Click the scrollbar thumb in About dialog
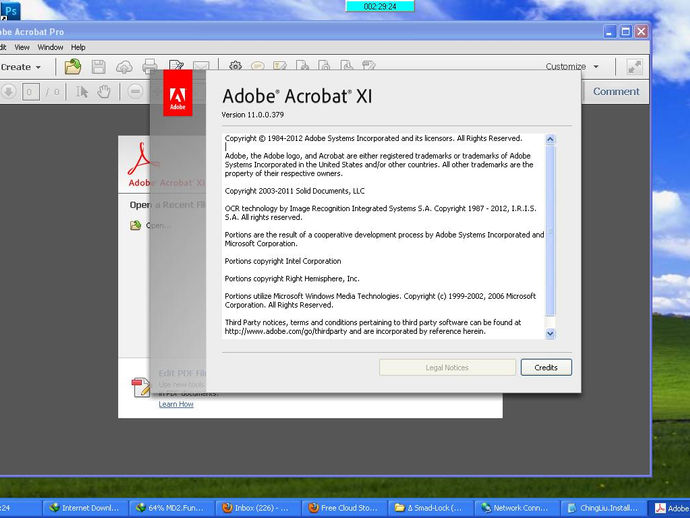Screen dimensions: 690x518 point(550,231)
